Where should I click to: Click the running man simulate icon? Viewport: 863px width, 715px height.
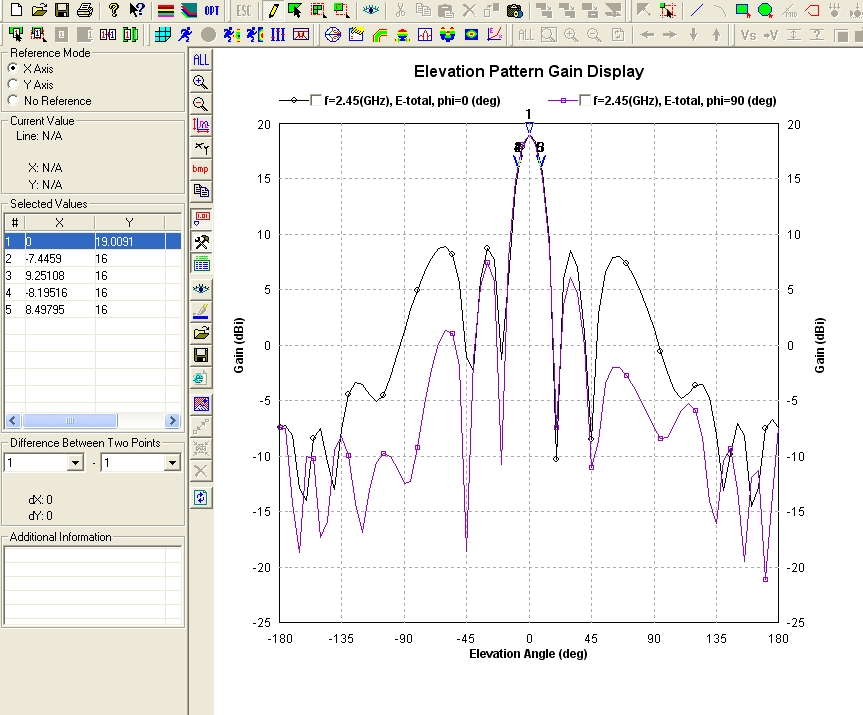click(x=183, y=34)
